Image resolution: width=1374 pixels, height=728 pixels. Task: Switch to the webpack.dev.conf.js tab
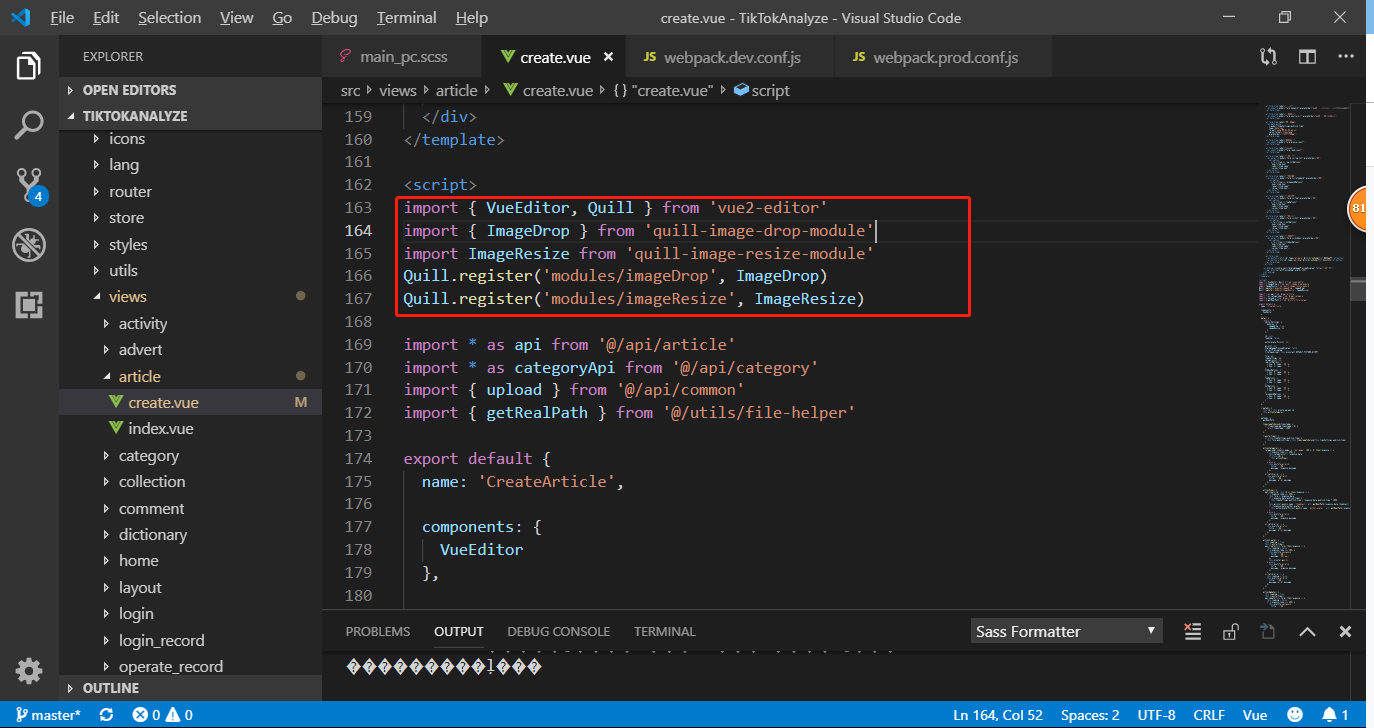pyautogui.click(x=730, y=57)
